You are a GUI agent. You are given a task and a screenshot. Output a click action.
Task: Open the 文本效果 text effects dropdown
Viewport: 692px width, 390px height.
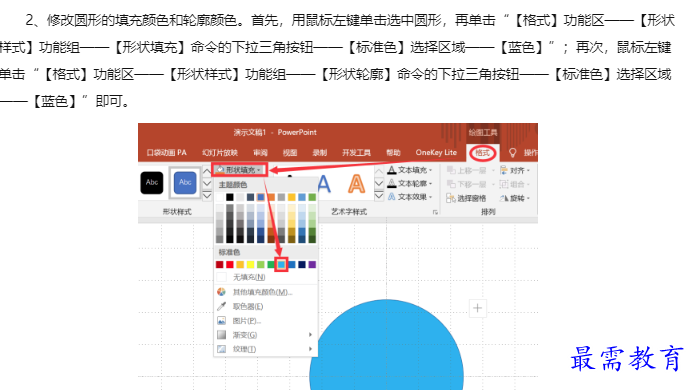pyautogui.click(x=410, y=197)
